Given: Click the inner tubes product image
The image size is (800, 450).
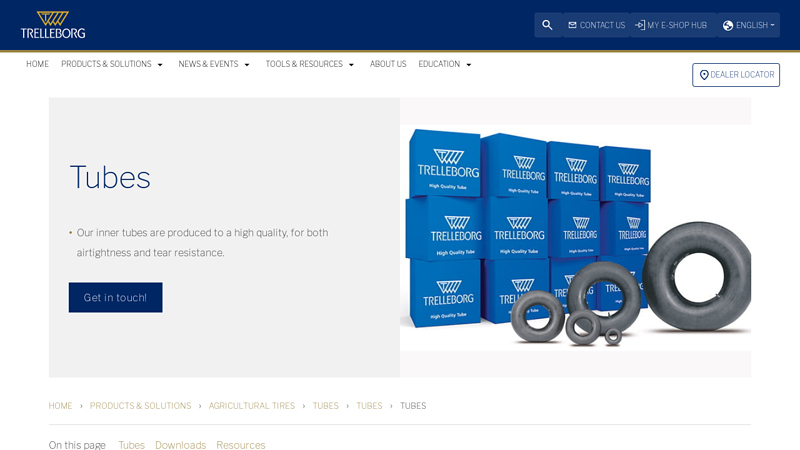Looking at the screenshot, I should pos(575,237).
